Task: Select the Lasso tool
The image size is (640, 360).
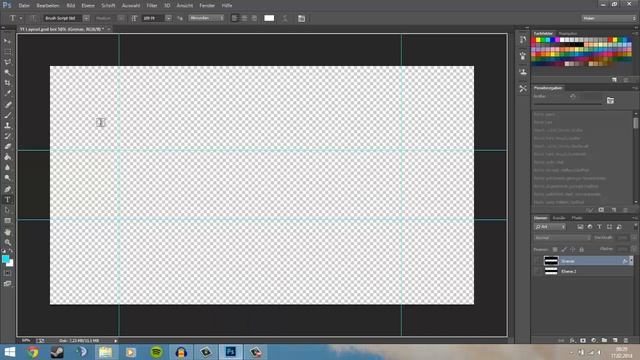Action: click(7, 62)
